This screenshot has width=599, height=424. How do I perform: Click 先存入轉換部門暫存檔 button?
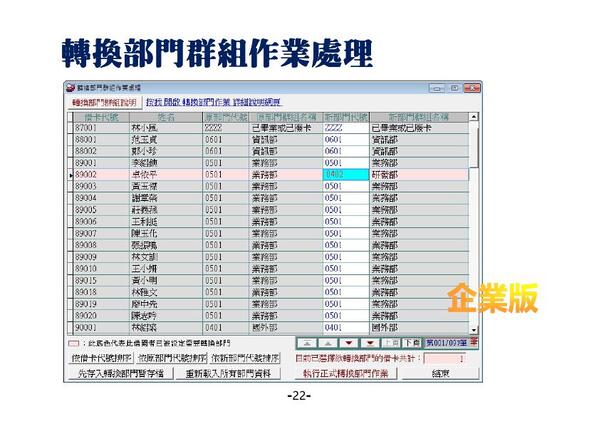120,373
